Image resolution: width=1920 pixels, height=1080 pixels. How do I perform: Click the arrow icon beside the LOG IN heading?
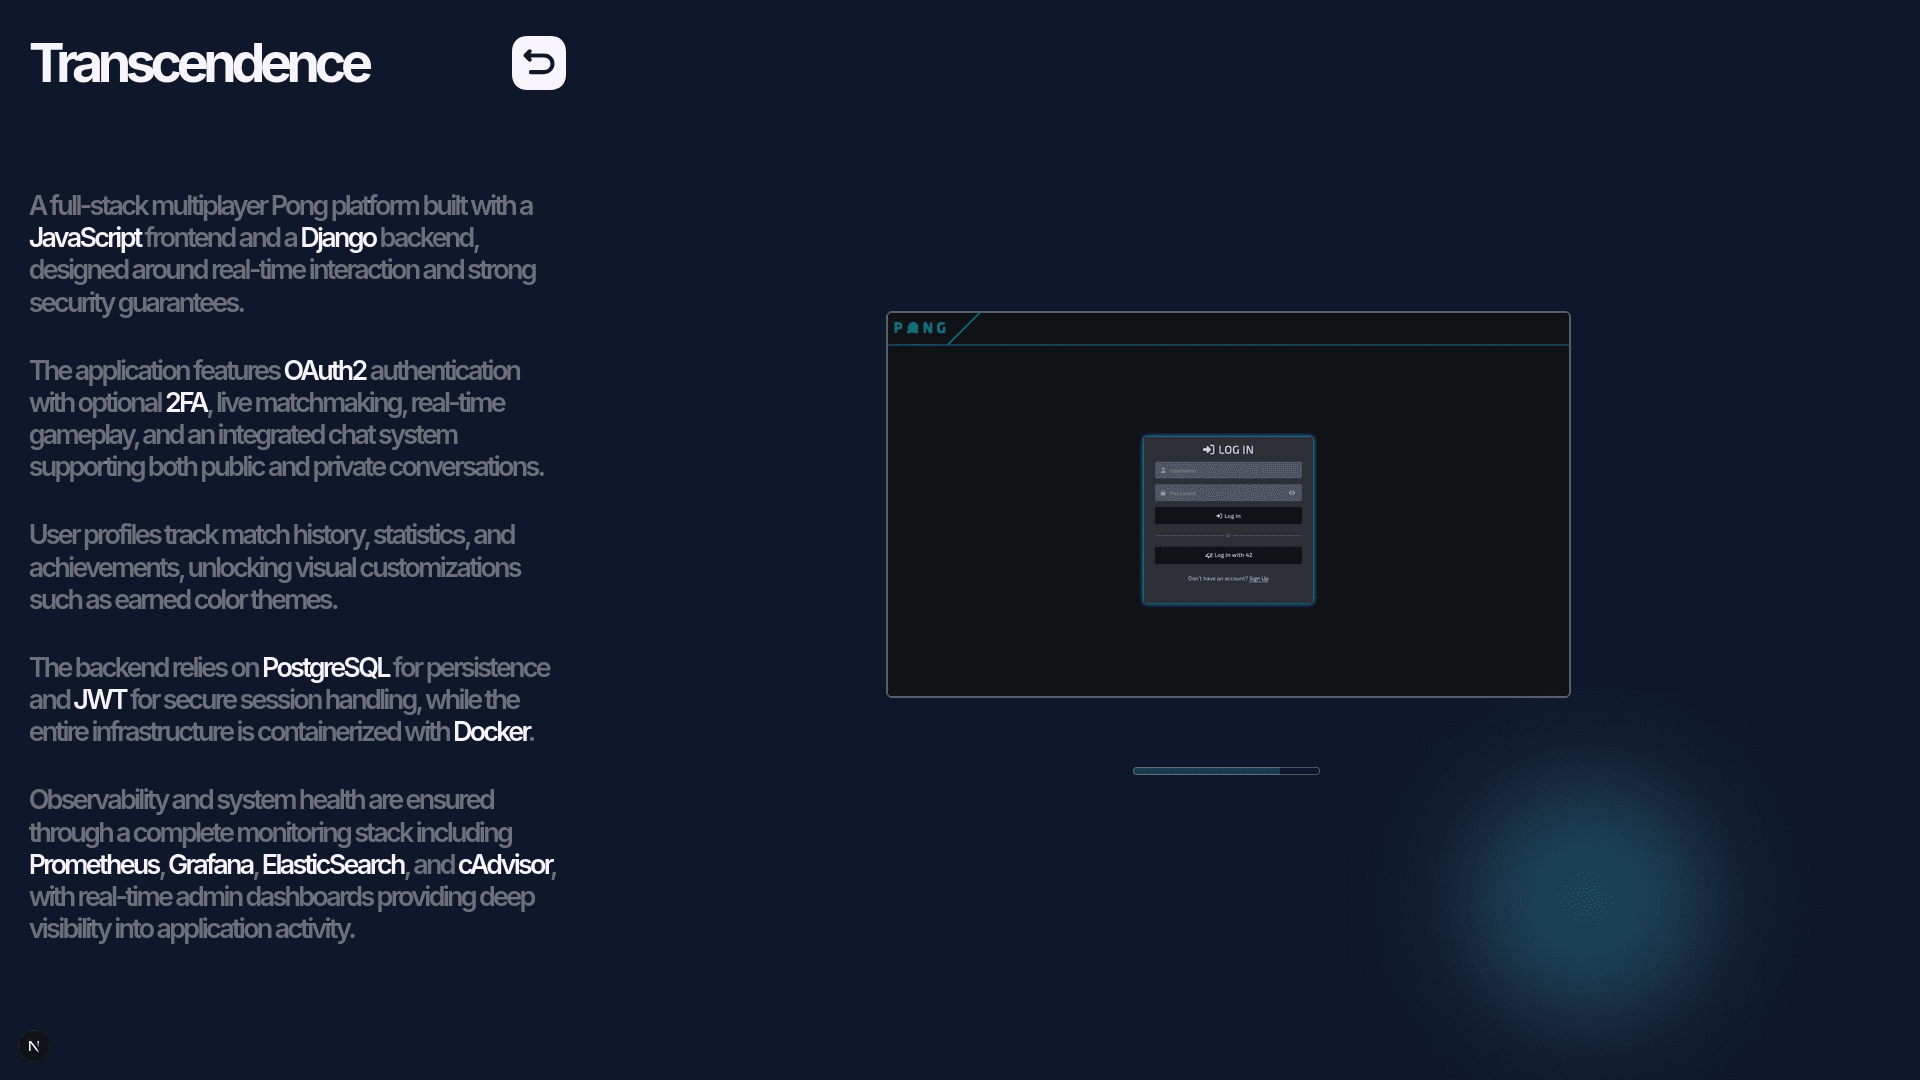click(x=1208, y=450)
